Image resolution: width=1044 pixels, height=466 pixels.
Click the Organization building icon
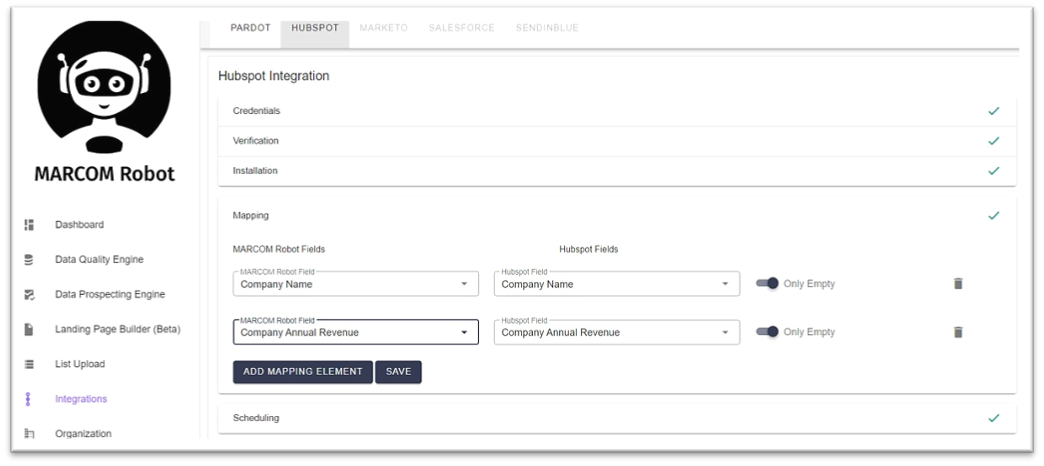29,433
